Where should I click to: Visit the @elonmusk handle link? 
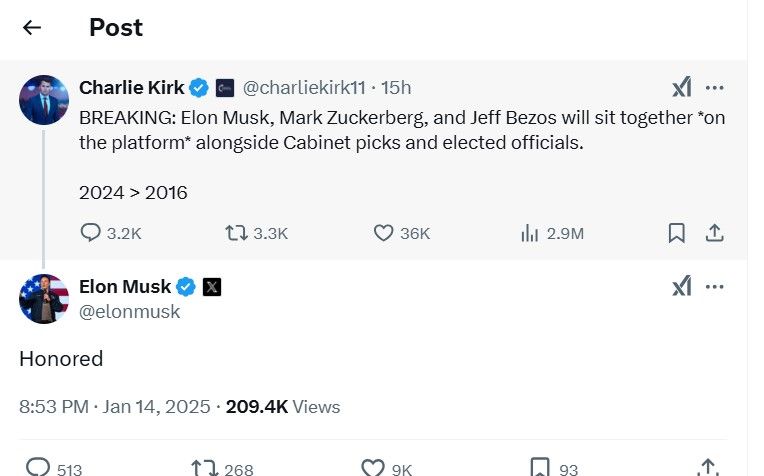(129, 311)
